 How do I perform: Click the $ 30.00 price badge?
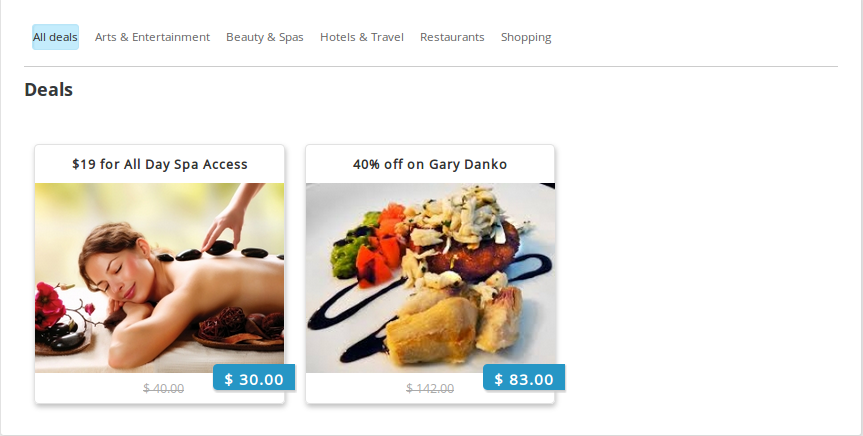[254, 378]
